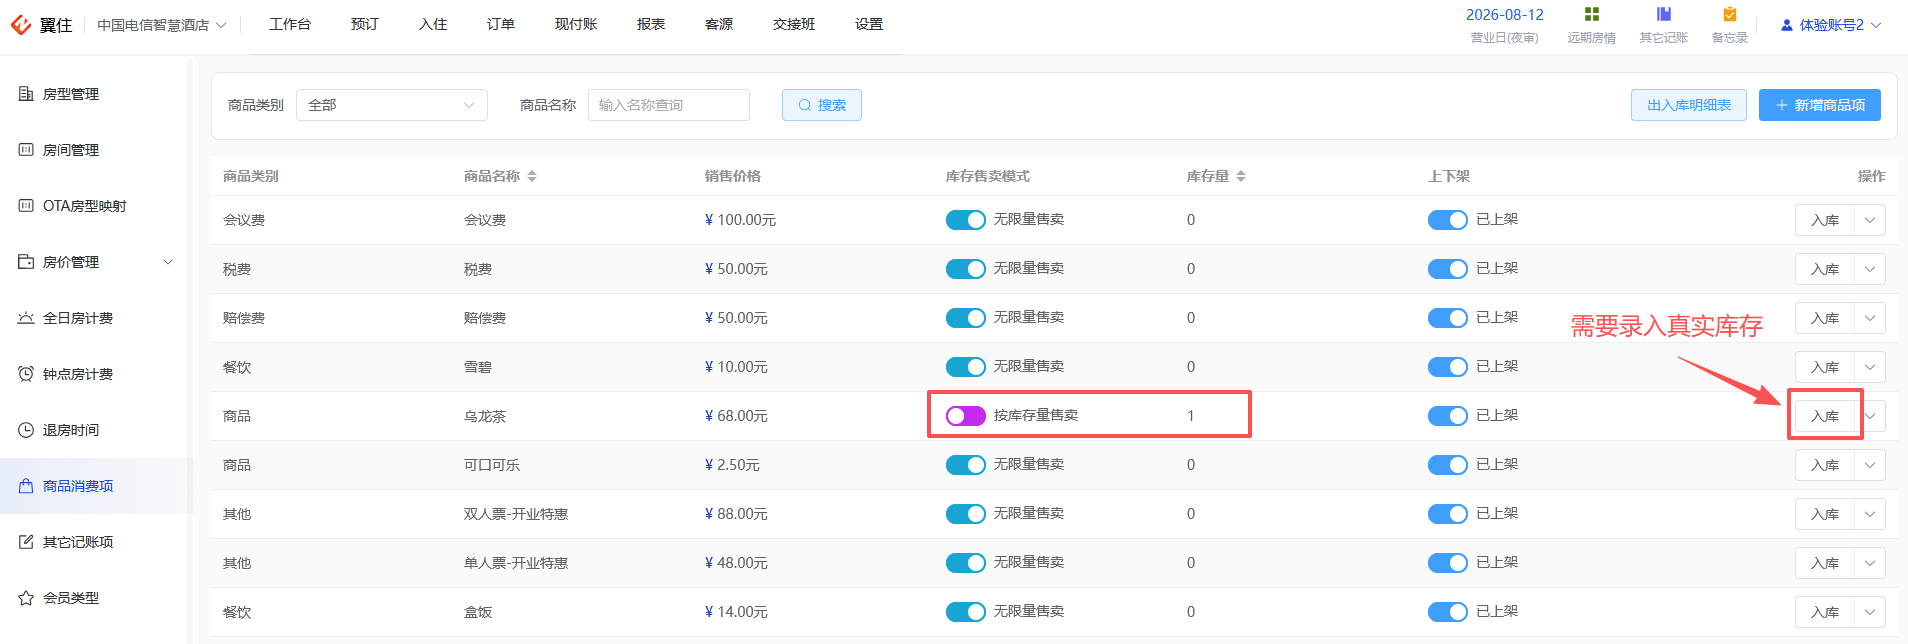This screenshot has height=644, width=1908.
Task: Expand the 房价管理 sidebar chevron
Action: click(168, 262)
